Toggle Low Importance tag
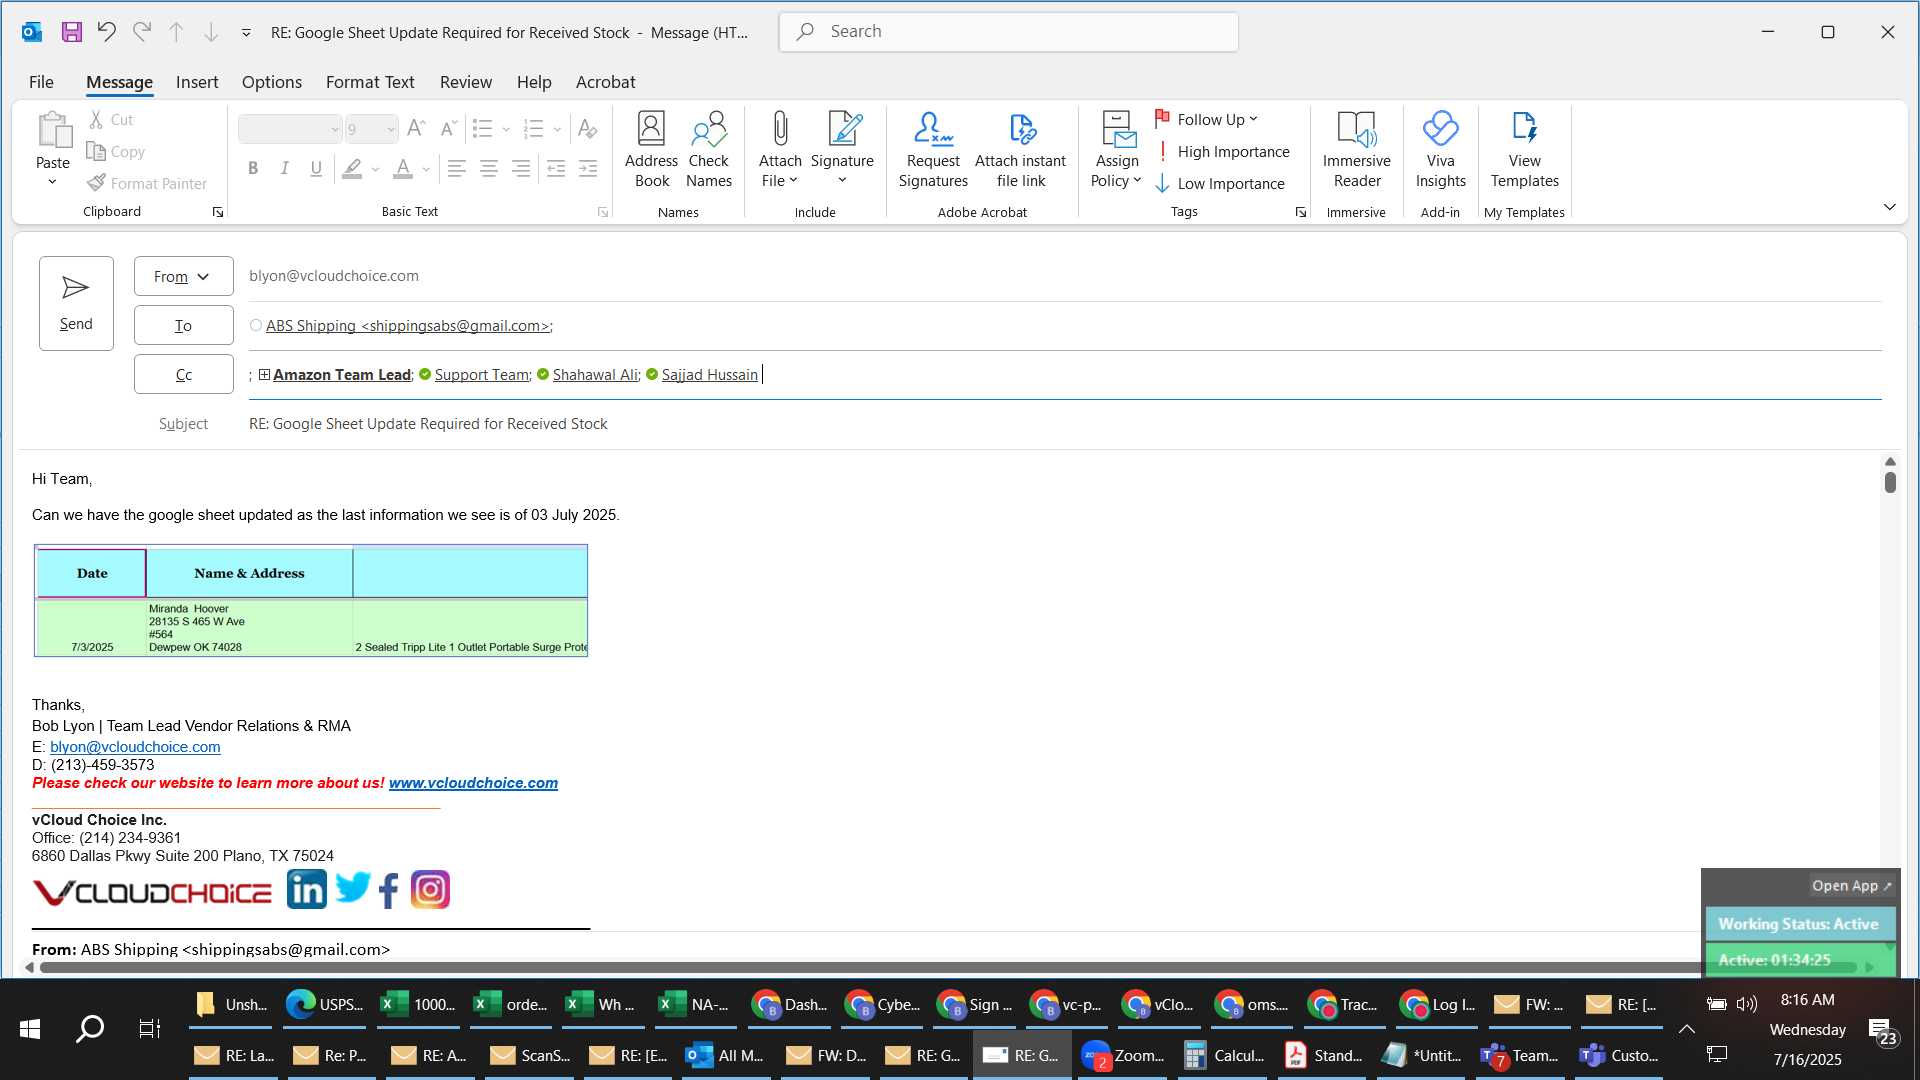Image resolution: width=1920 pixels, height=1080 pixels. [1220, 183]
